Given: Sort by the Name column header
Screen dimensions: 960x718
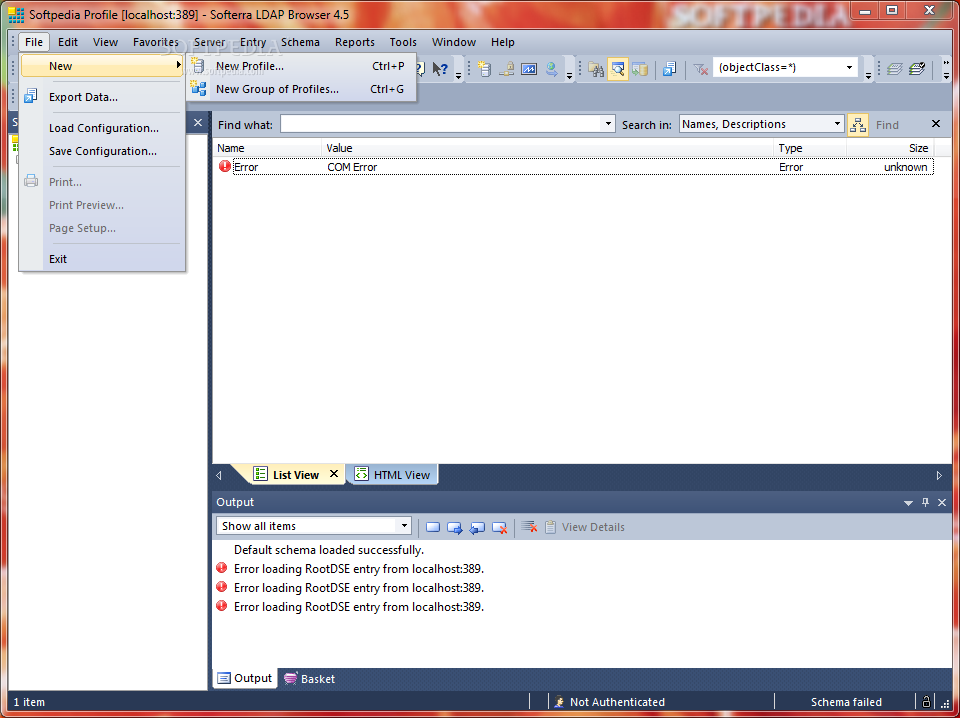Looking at the screenshot, I should [x=267, y=148].
